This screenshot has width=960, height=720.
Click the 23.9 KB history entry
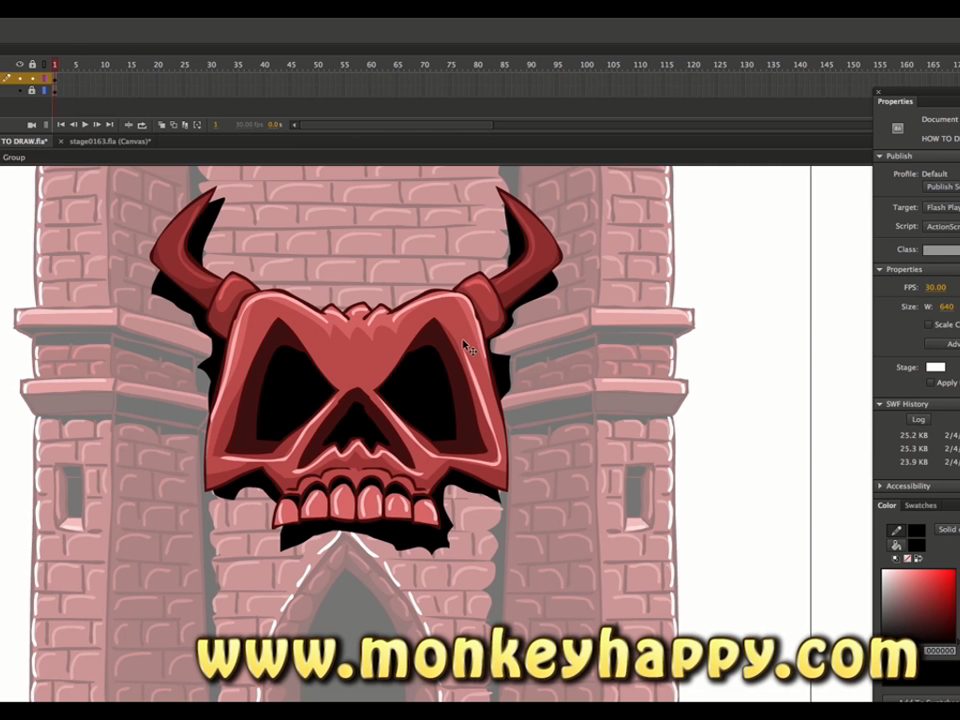click(x=913, y=462)
